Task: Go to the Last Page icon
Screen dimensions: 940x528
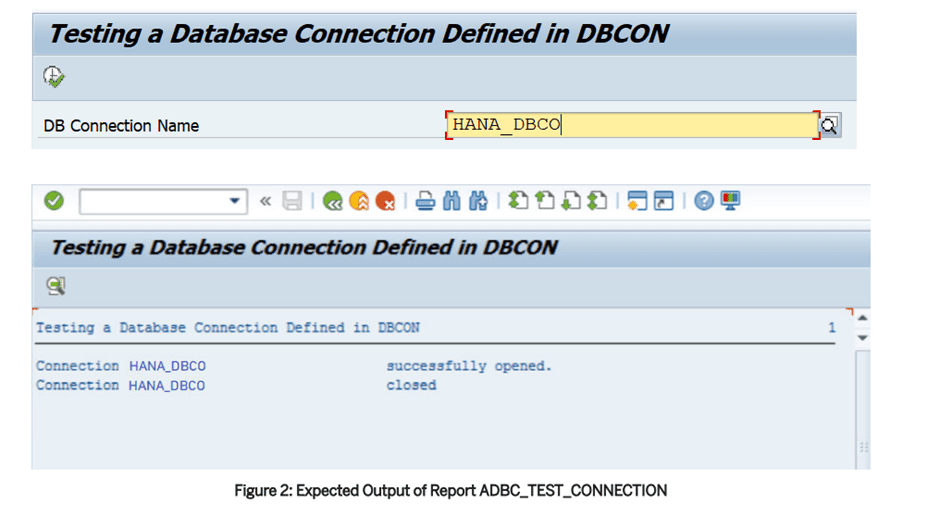Action: [596, 201]
